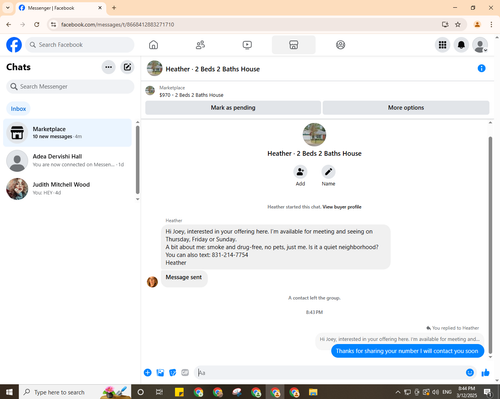Open View buyer profile link

coord(342,207)
